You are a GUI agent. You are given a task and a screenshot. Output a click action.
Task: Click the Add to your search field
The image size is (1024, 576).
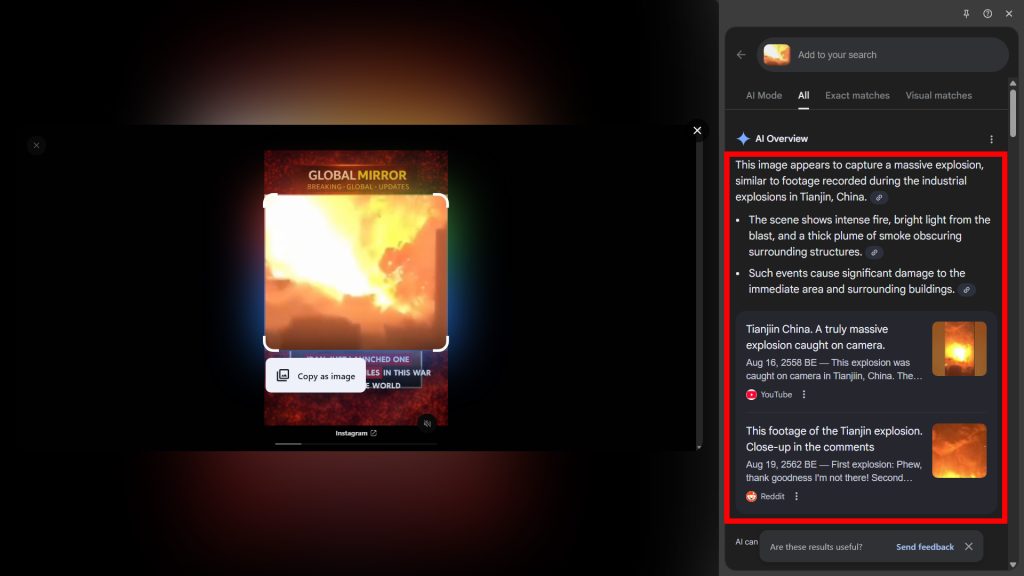[x=882, y=55]
